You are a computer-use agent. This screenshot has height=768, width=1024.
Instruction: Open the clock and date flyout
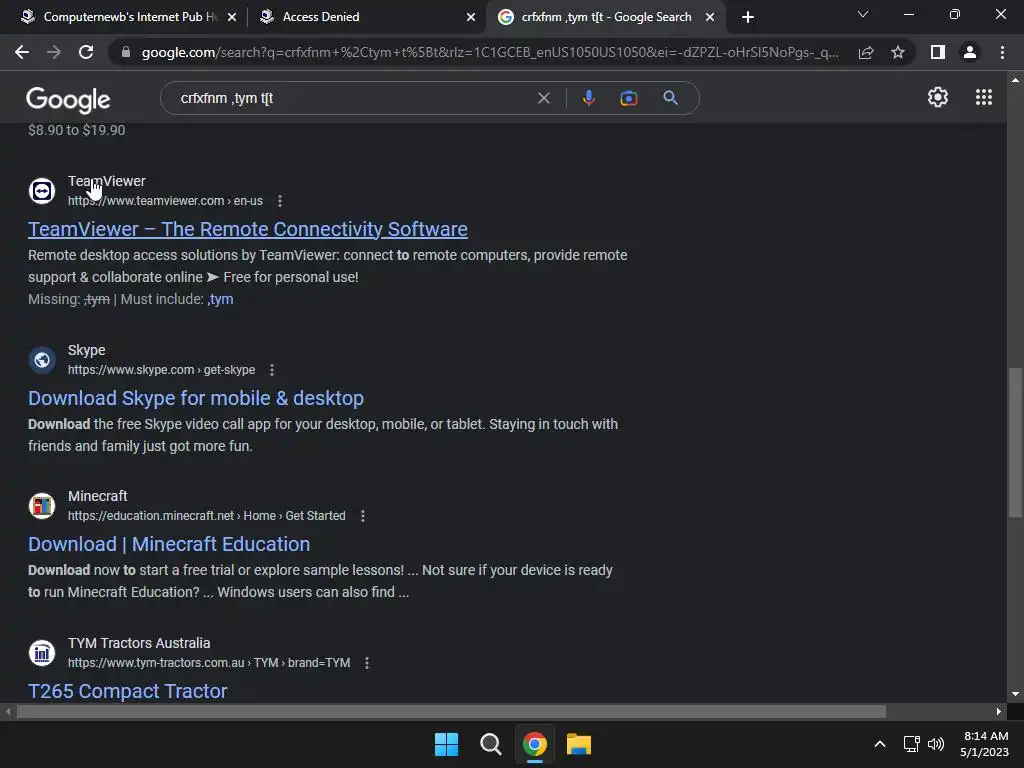pyautogui.click(x=985, y=744)
